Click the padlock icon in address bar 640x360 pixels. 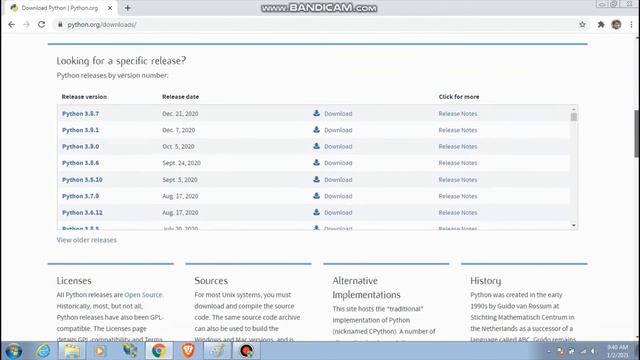click(60, 24)
